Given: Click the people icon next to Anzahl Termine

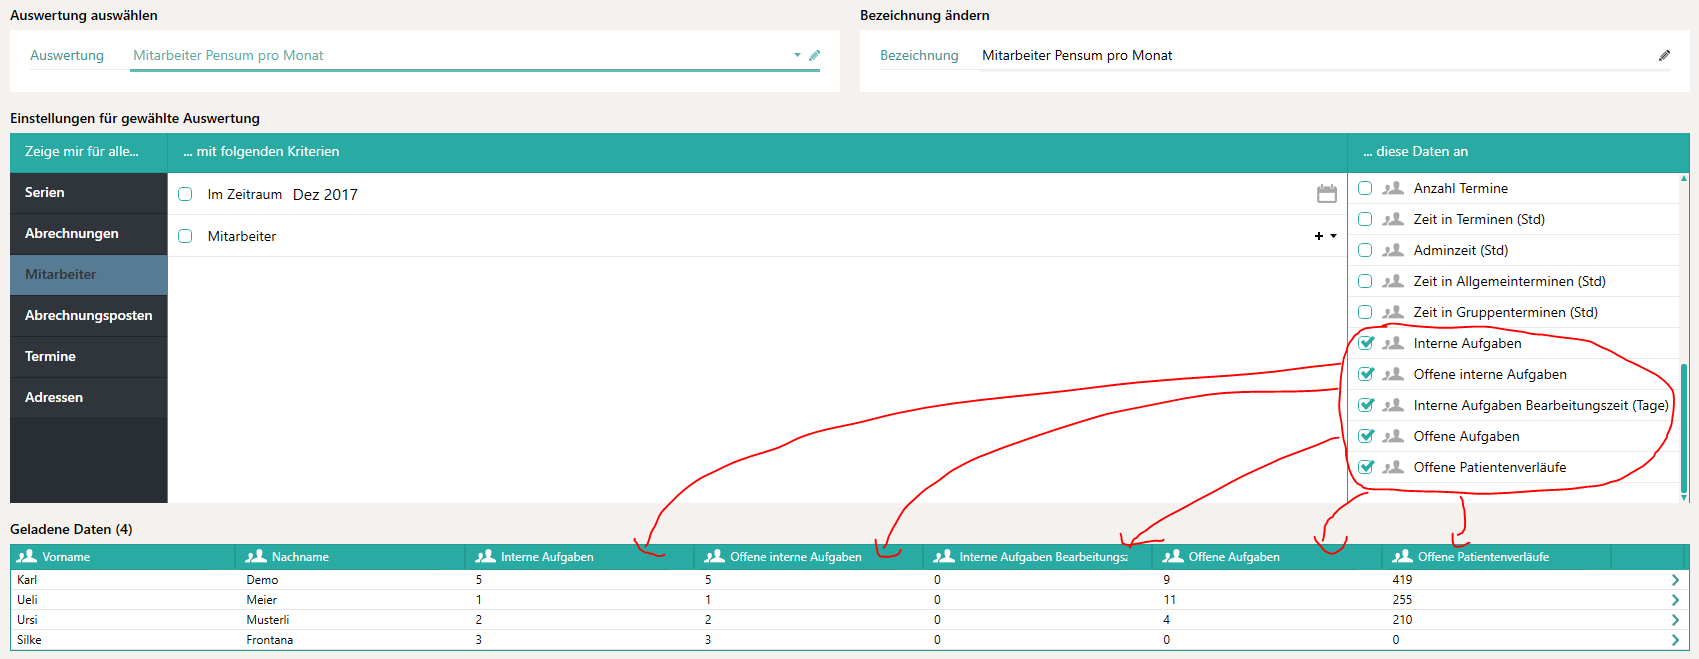Looking at the screenshot, I should (x=1393, y=188).
